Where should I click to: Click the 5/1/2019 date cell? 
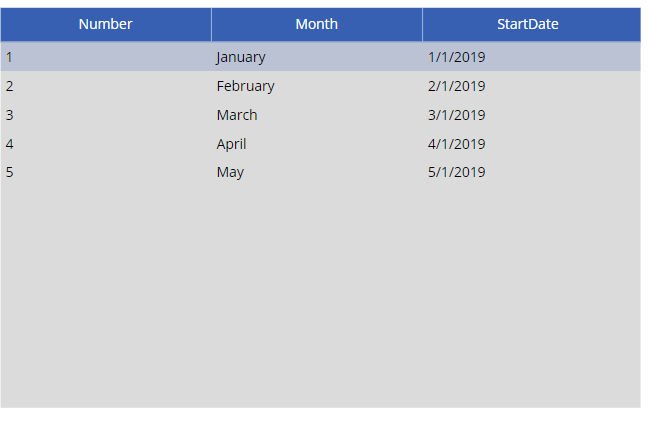(x=456, y=172)
